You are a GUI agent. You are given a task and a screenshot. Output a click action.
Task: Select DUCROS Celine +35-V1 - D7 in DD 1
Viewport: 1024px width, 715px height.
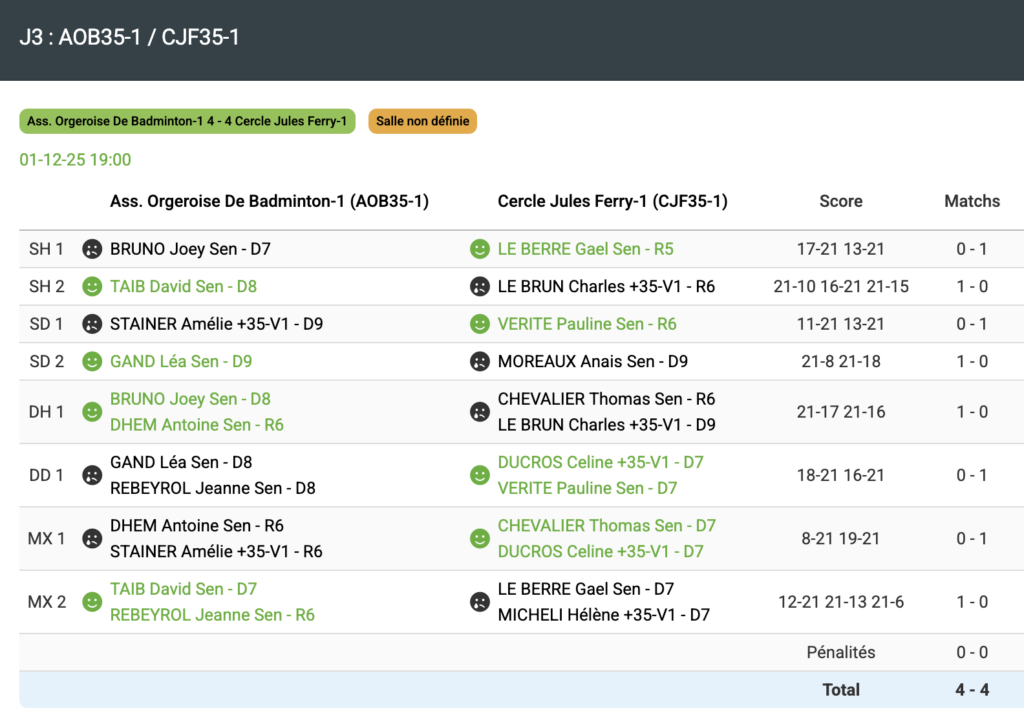click(600, 462)
